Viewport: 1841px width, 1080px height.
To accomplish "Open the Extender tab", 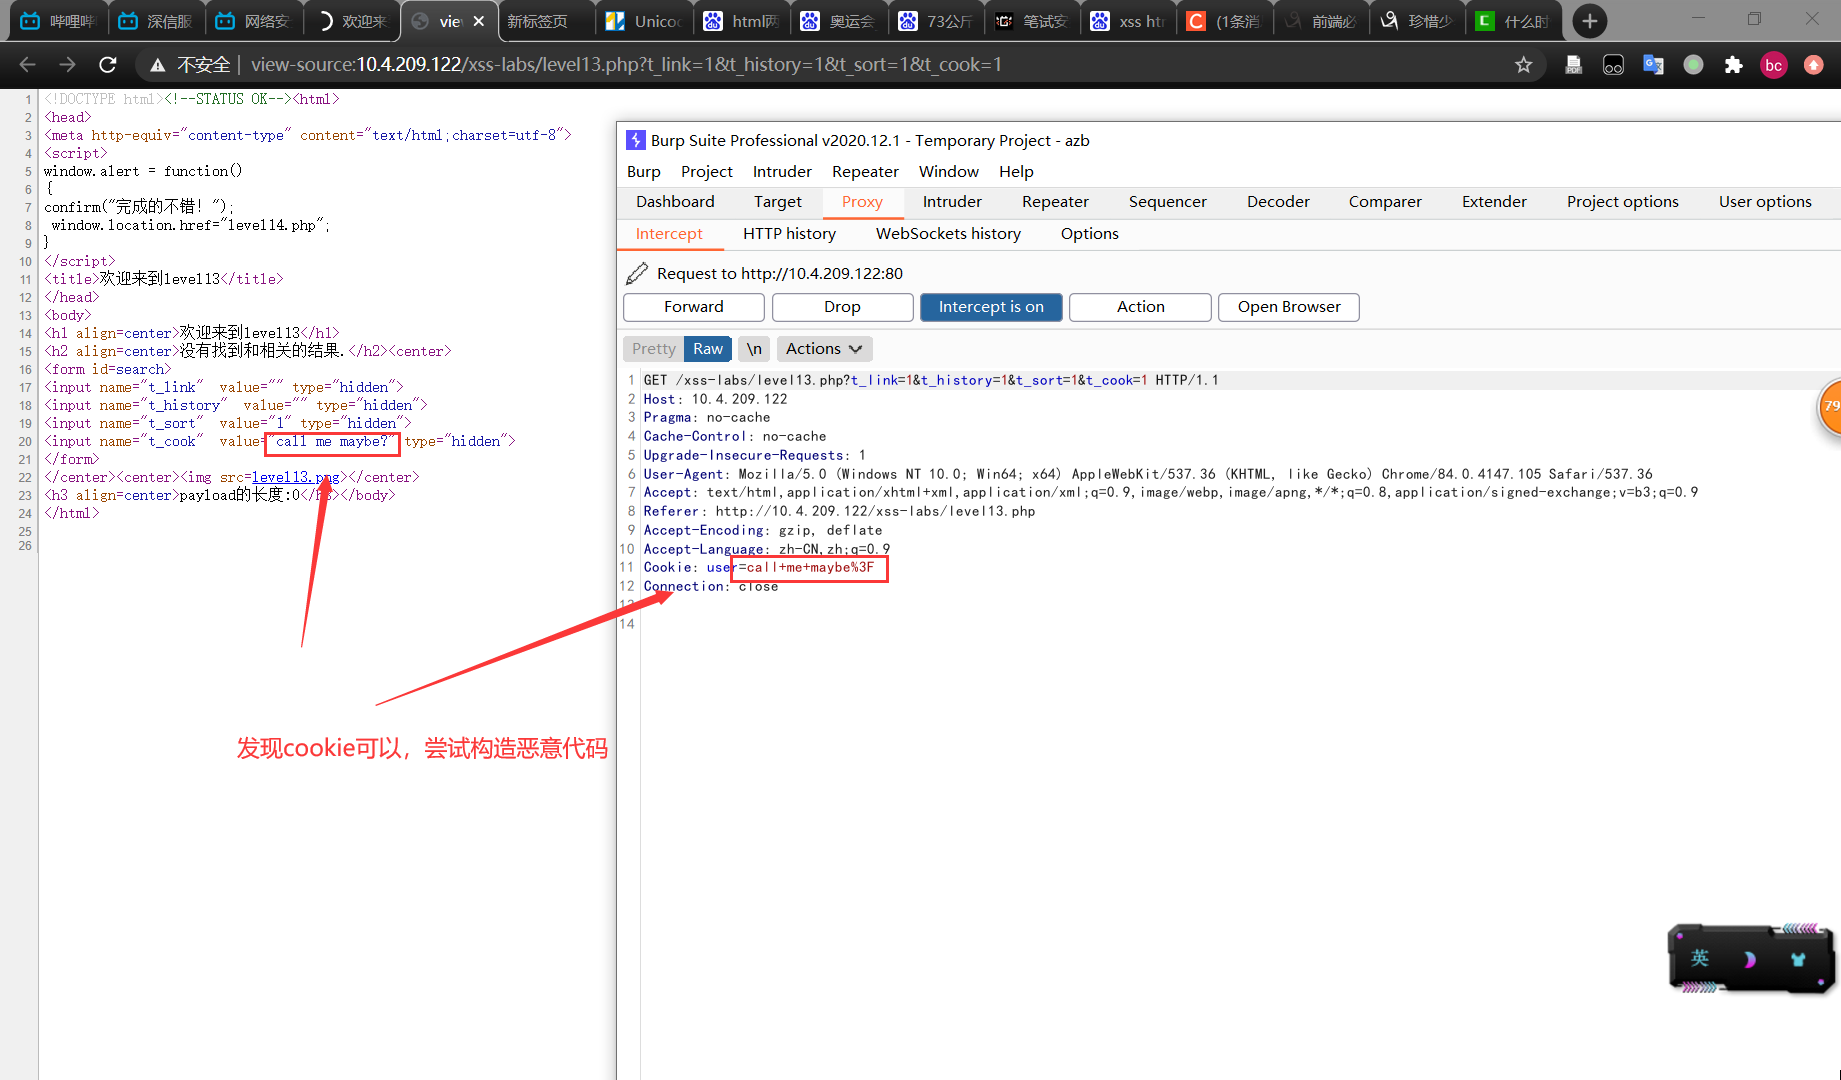I will coord(1494,202).
